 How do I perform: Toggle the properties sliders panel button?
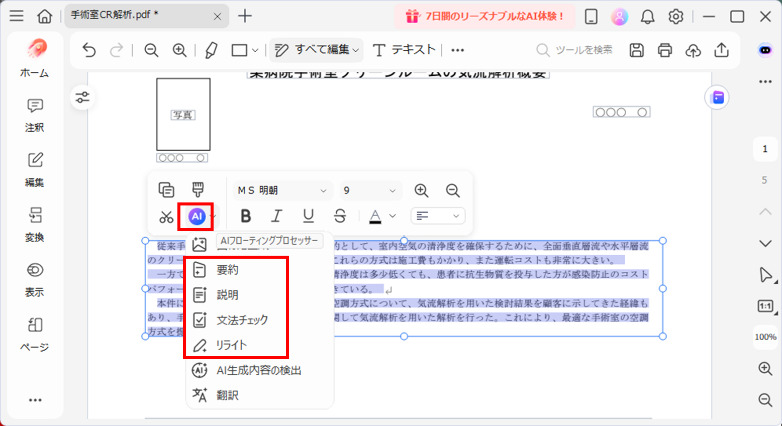(82, 97)
